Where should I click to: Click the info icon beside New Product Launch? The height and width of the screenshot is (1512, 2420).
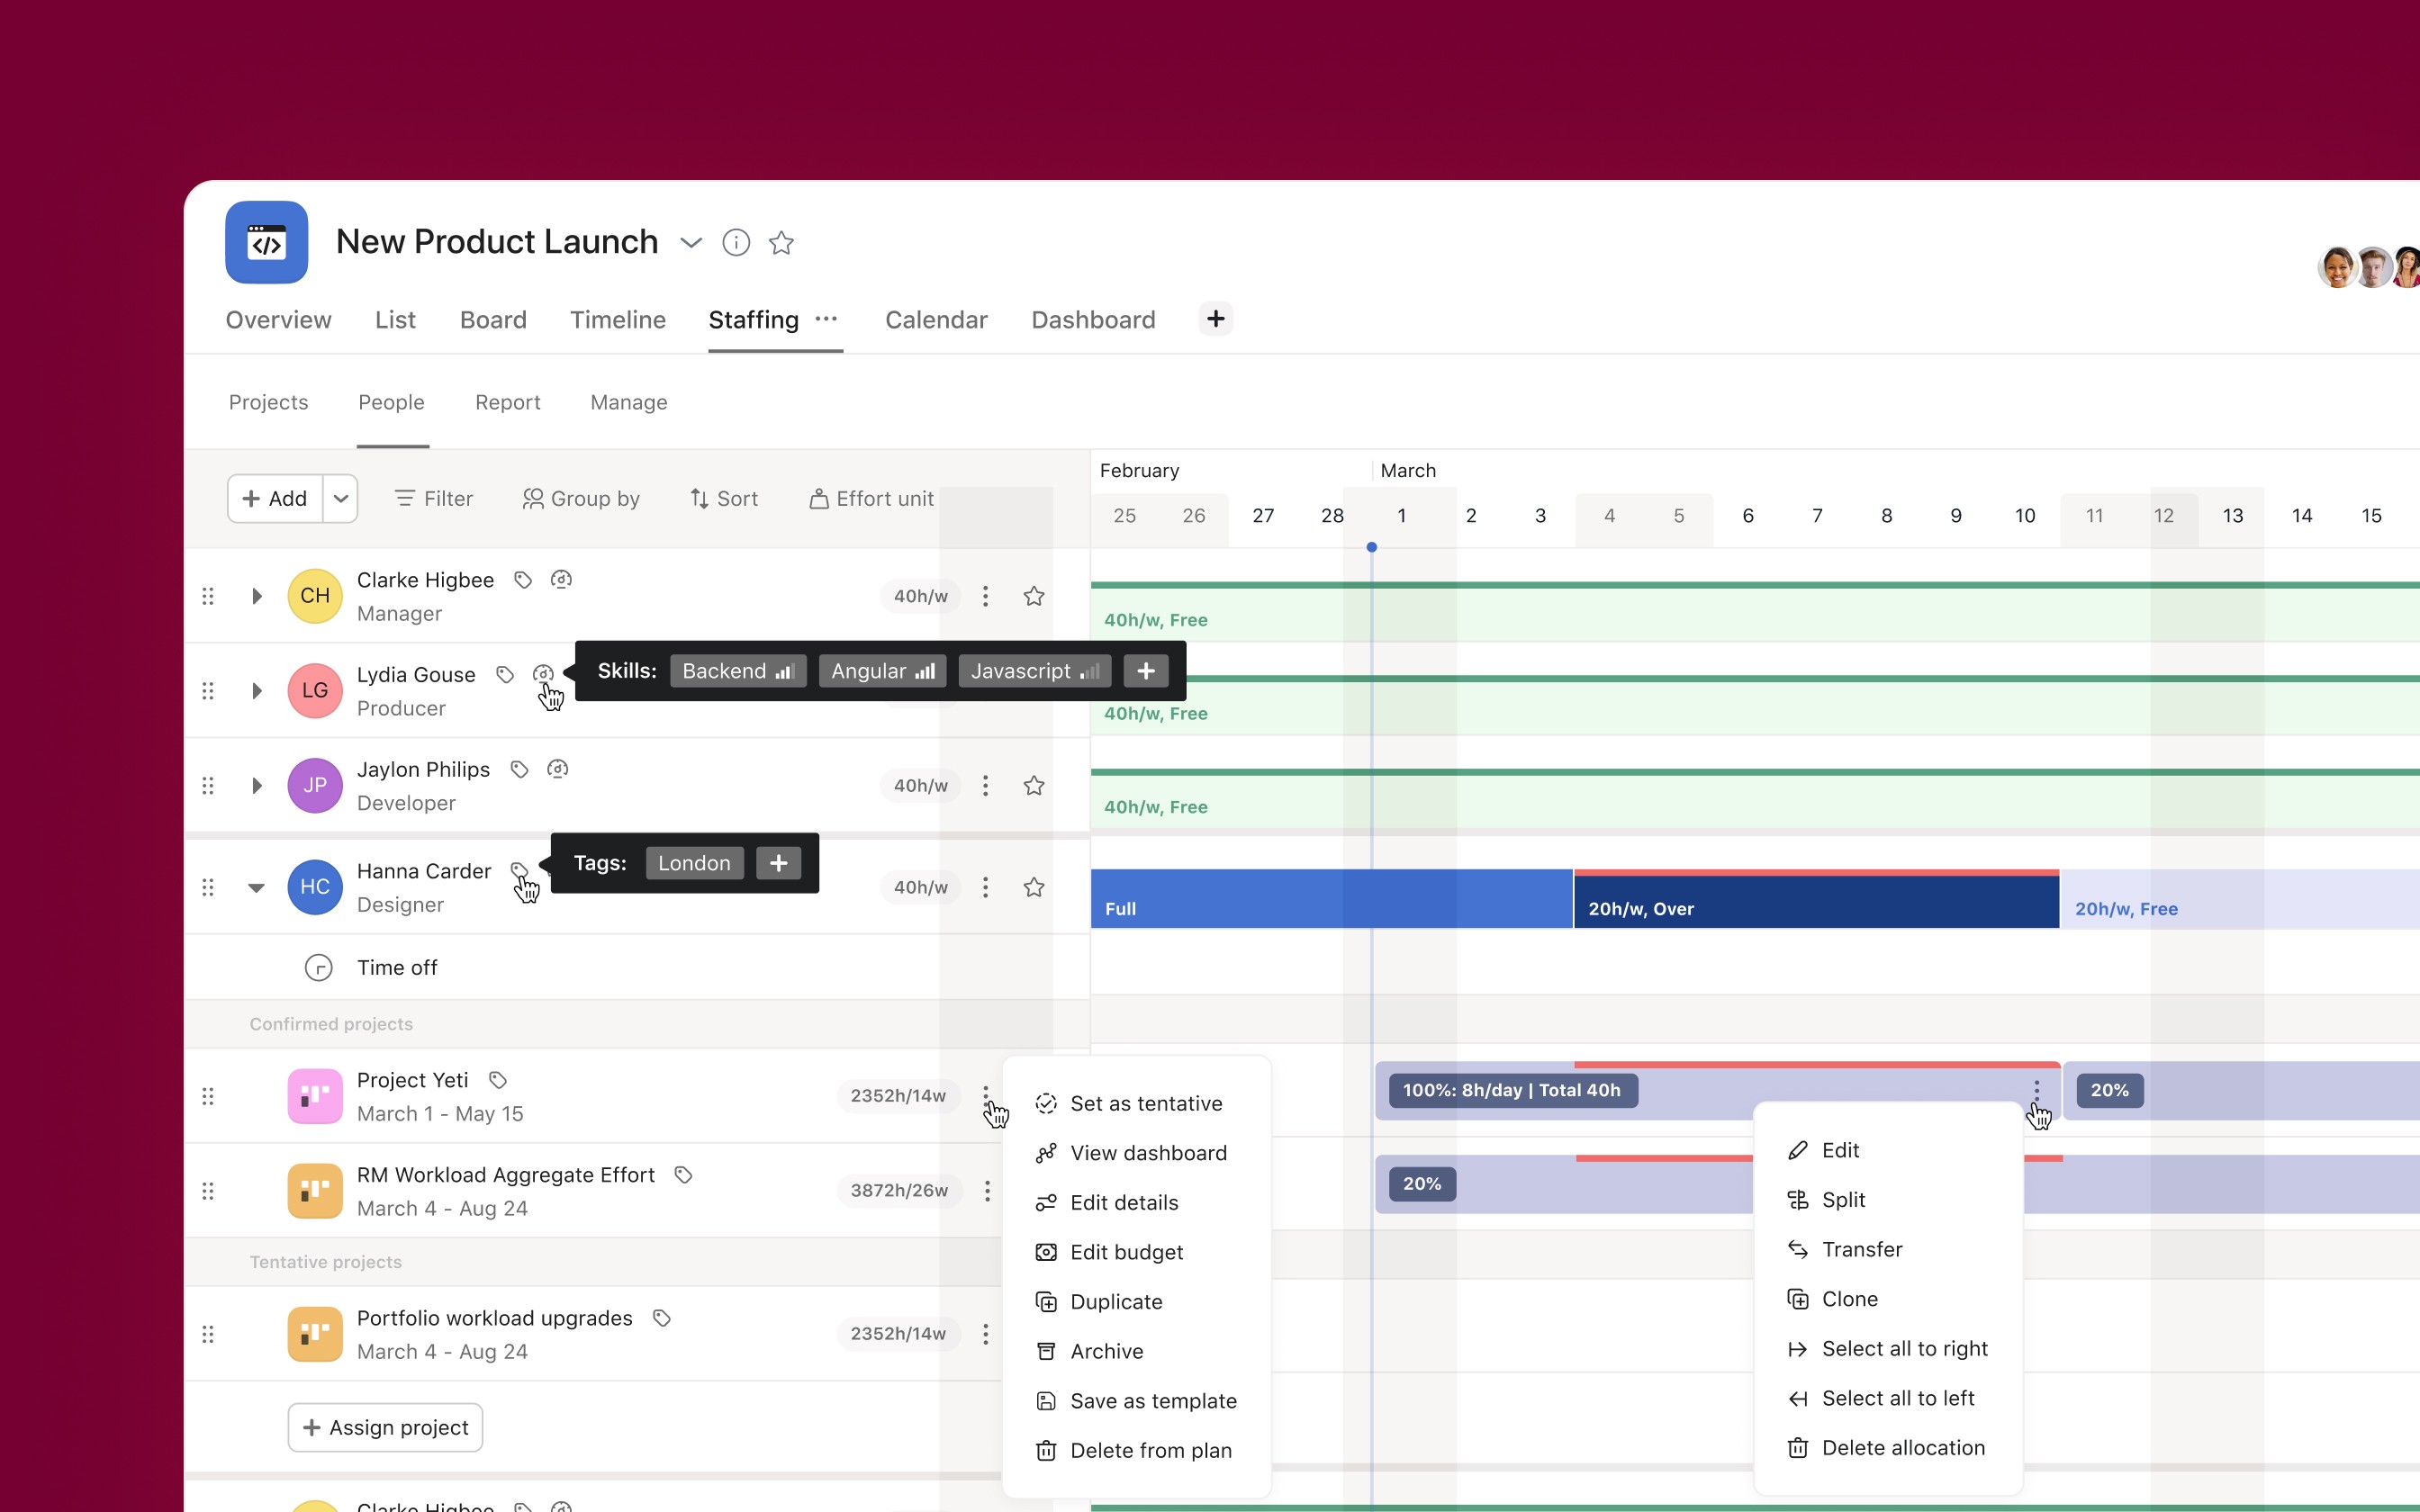tap(736, 242)
